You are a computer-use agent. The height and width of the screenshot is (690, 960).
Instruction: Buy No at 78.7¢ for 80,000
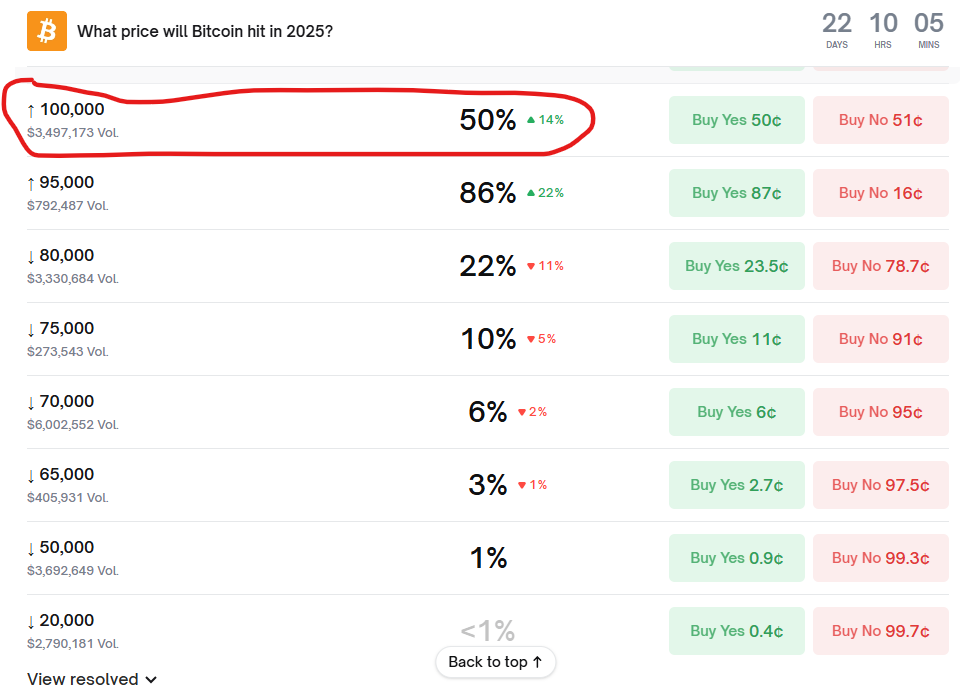click(880, 266)
